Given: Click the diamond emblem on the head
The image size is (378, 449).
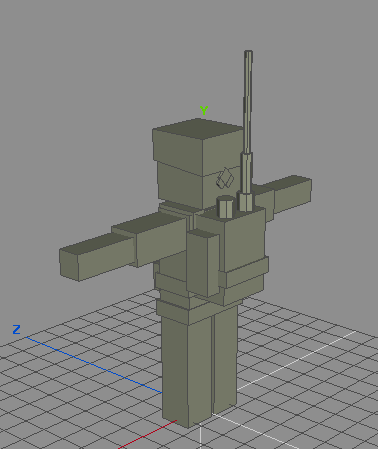Looking at the screenshot, I should [225, 178].
